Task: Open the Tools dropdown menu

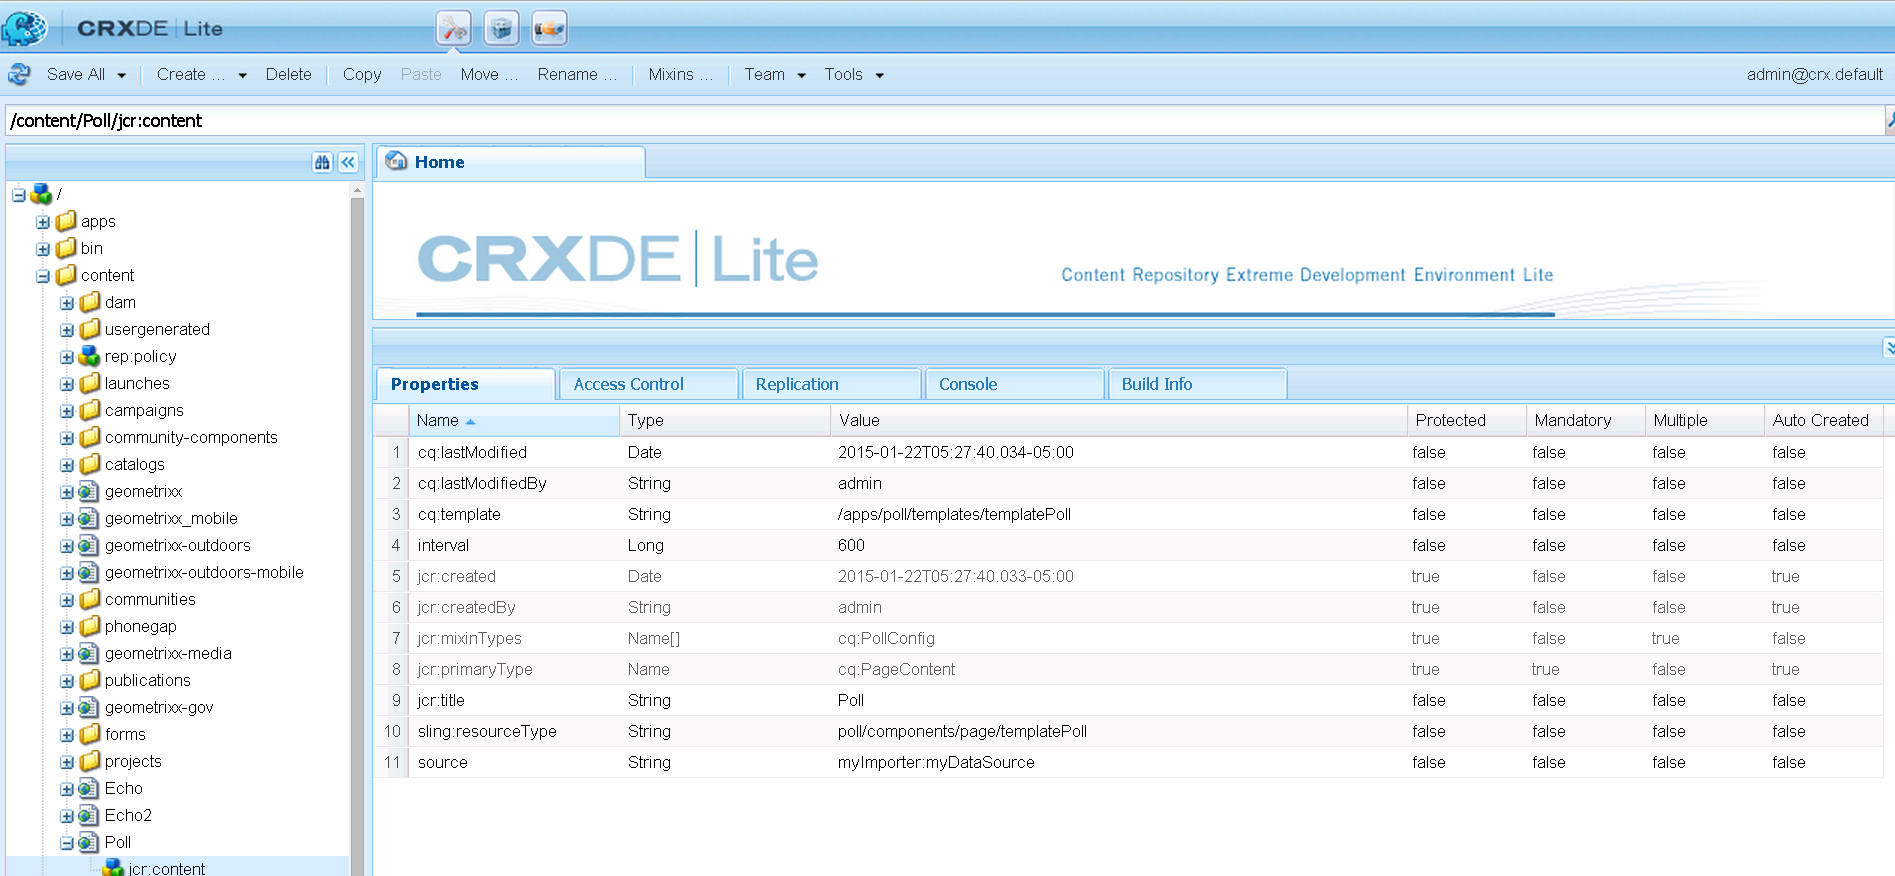Action: point(854,74)
